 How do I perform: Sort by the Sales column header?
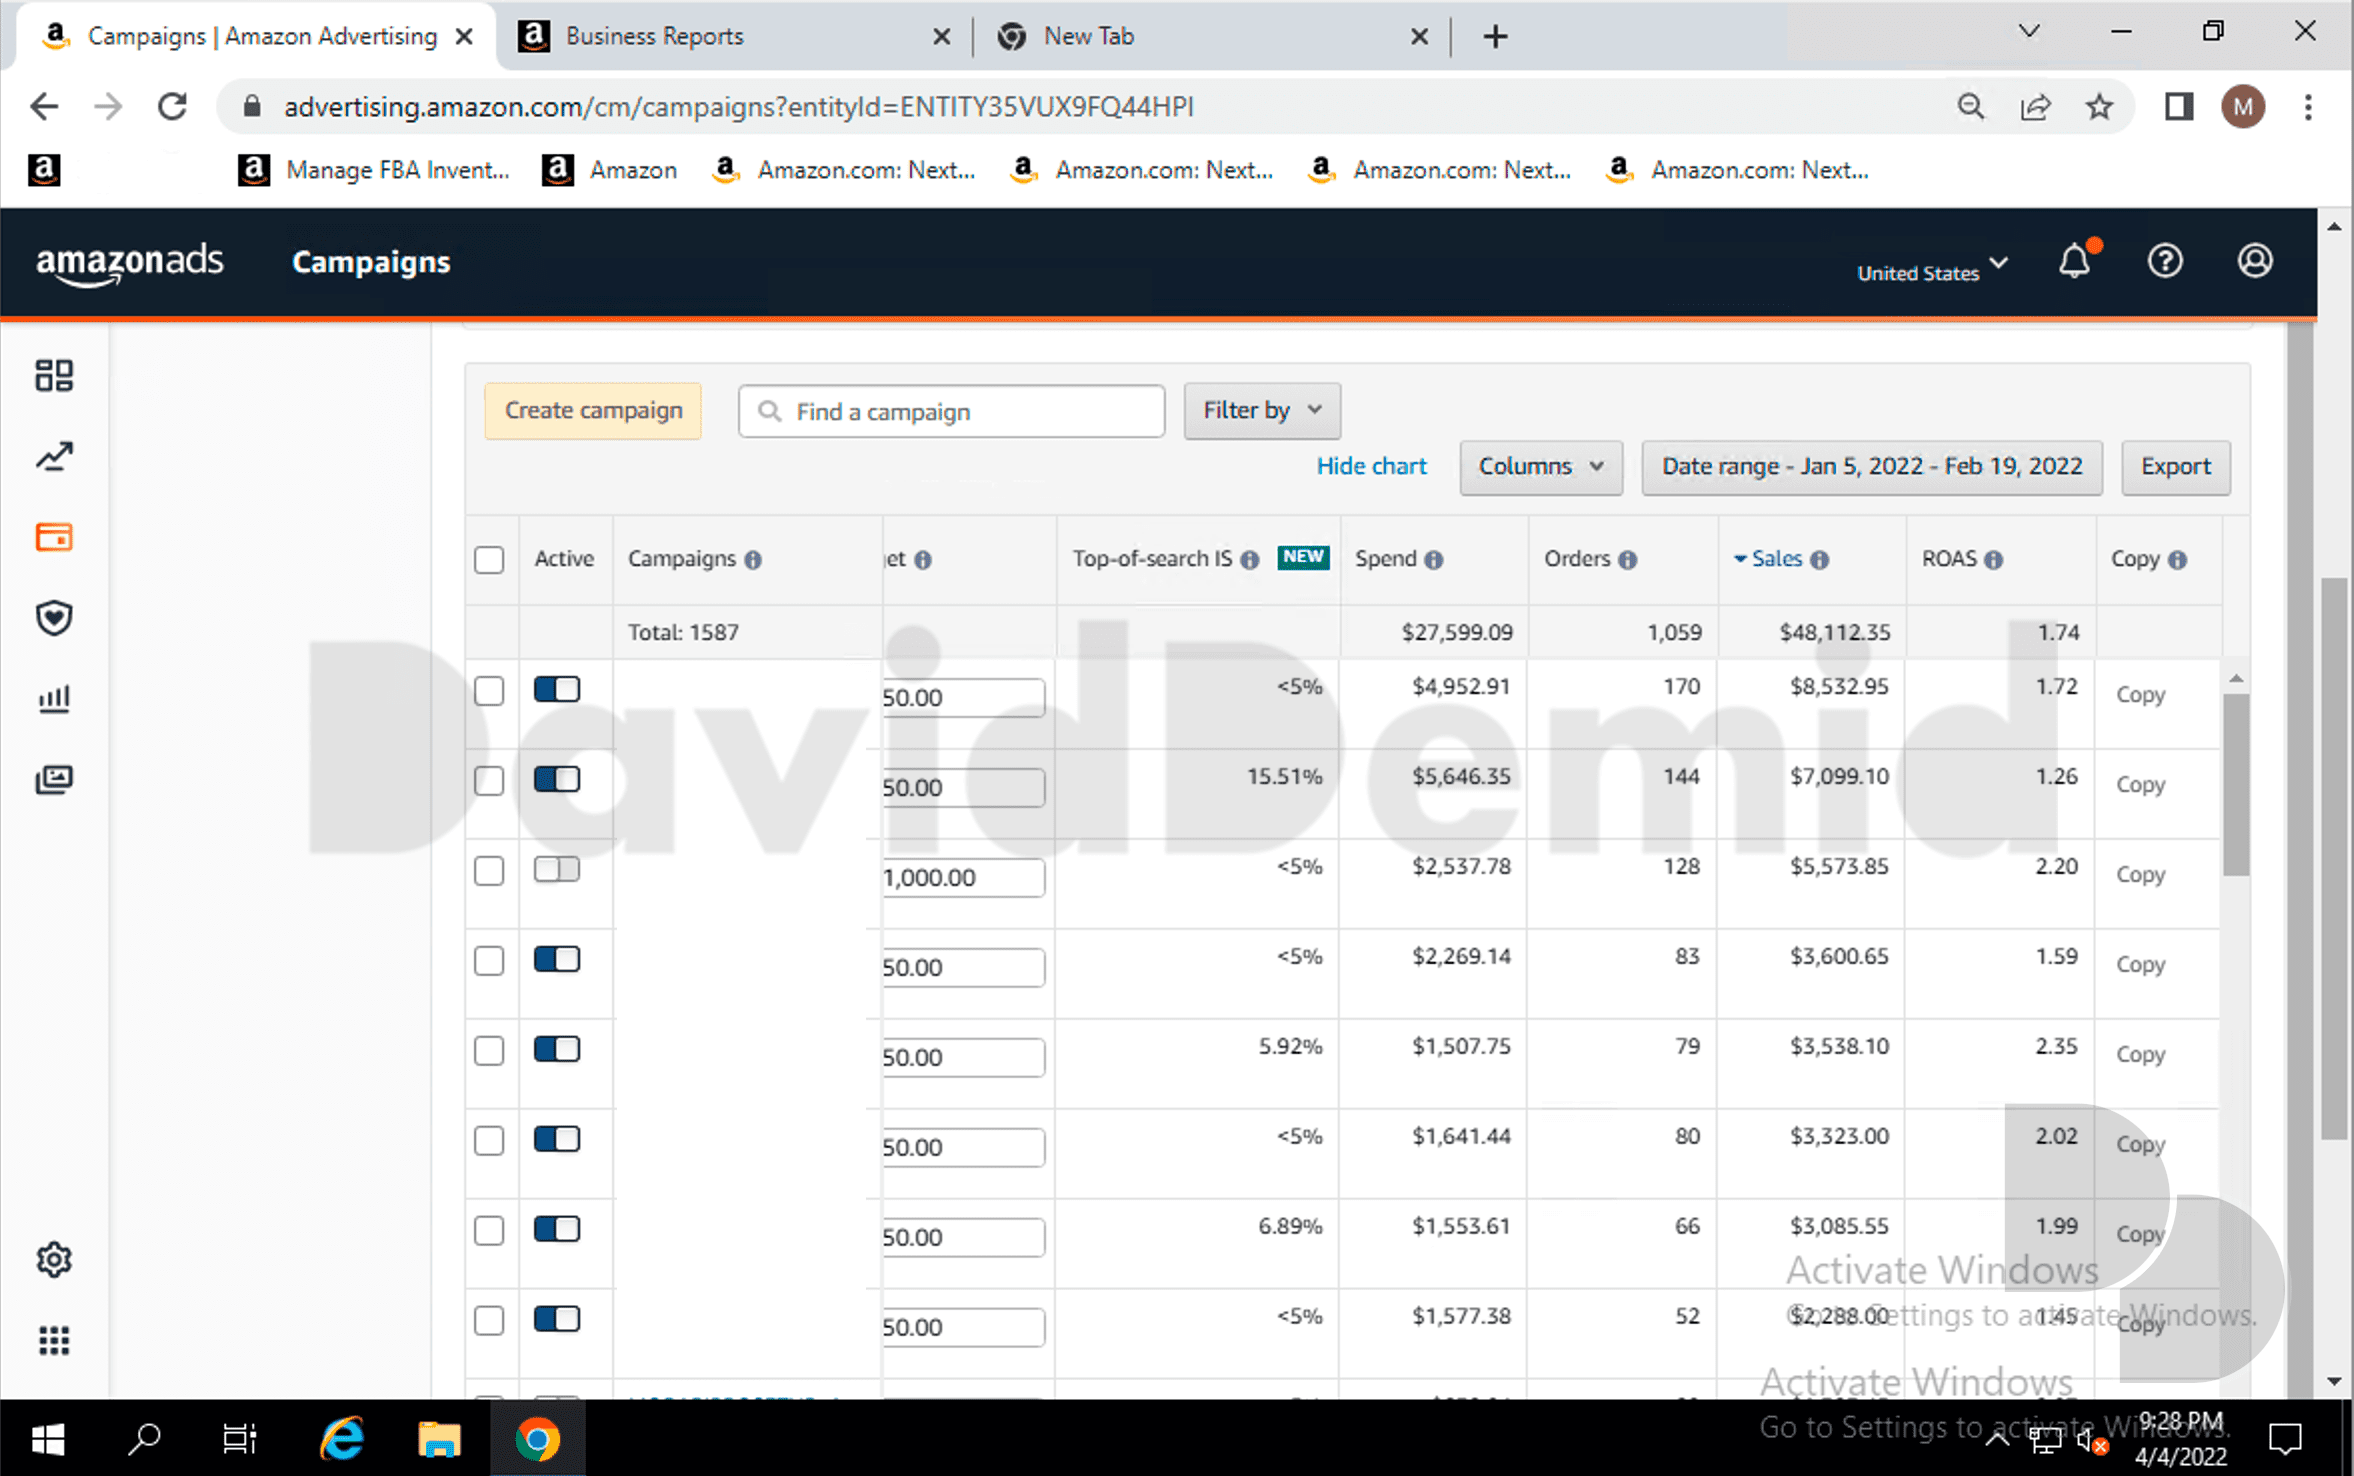coord(1776,559)
